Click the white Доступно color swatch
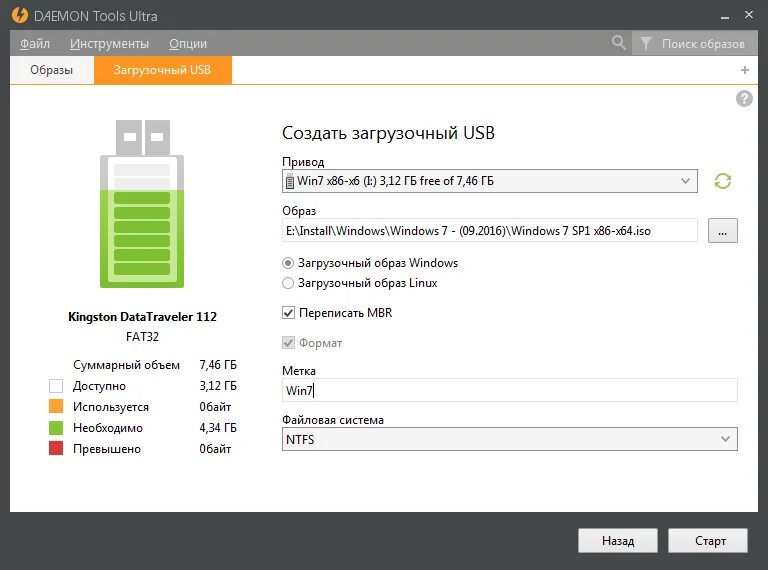Screen dimensions: 768x570 click(x=56, y=386)
